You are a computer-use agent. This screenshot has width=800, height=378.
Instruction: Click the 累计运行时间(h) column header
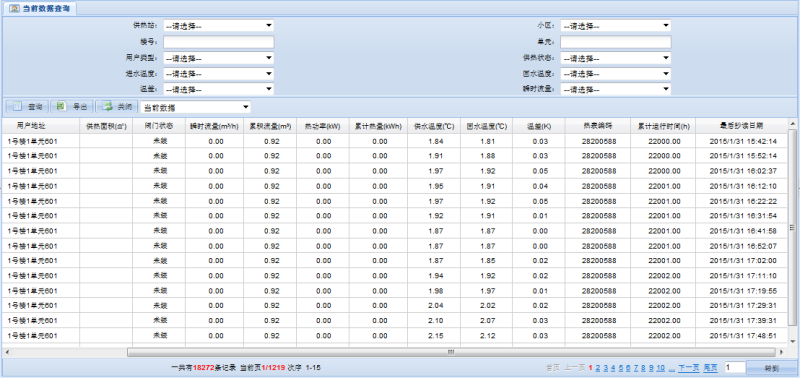click(663, 125)
